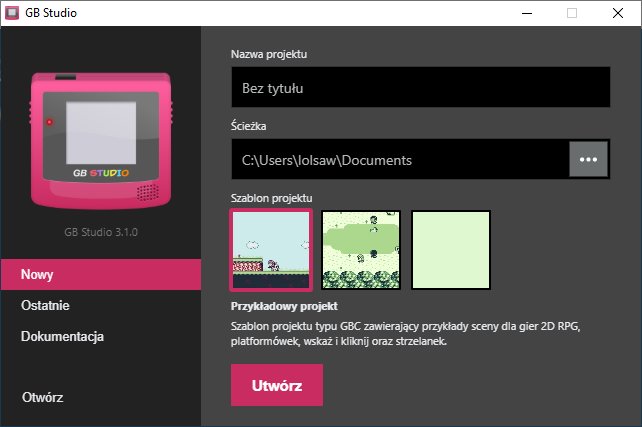This screenshot has width=642, height=427.
Task: Select the green top-down template thumbnail
Action: coord(361,250)
